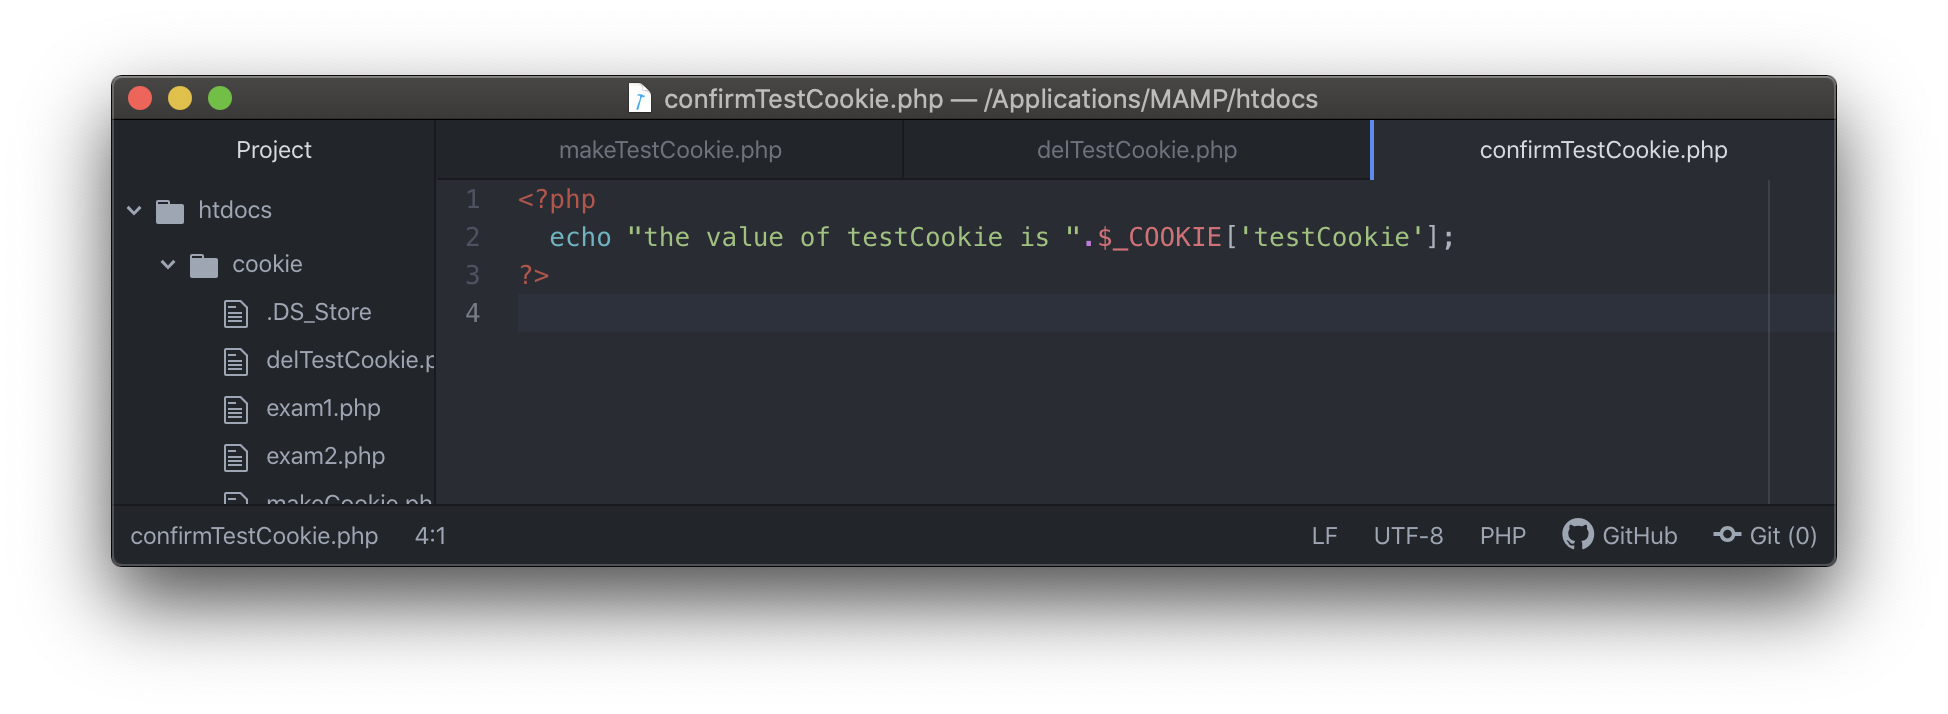Collapse the cookie folder chevron

[x=168, y=264]
